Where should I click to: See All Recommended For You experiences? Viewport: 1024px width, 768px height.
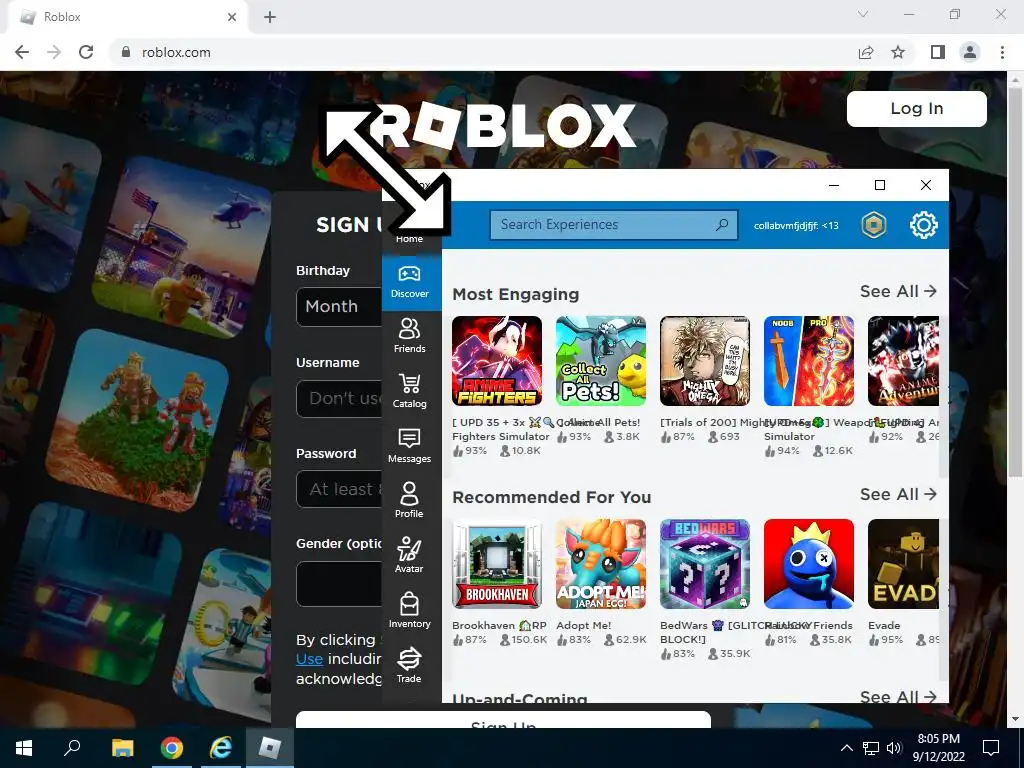click(898, 494)
